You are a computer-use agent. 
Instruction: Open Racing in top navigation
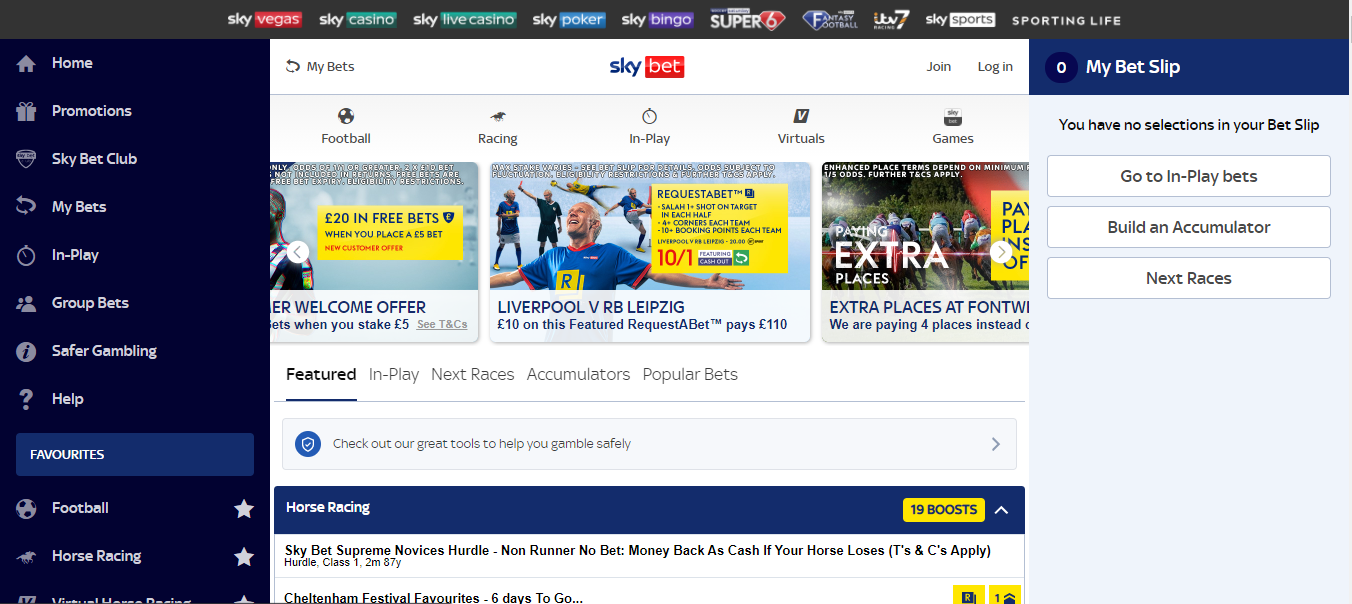coord(498,127)
